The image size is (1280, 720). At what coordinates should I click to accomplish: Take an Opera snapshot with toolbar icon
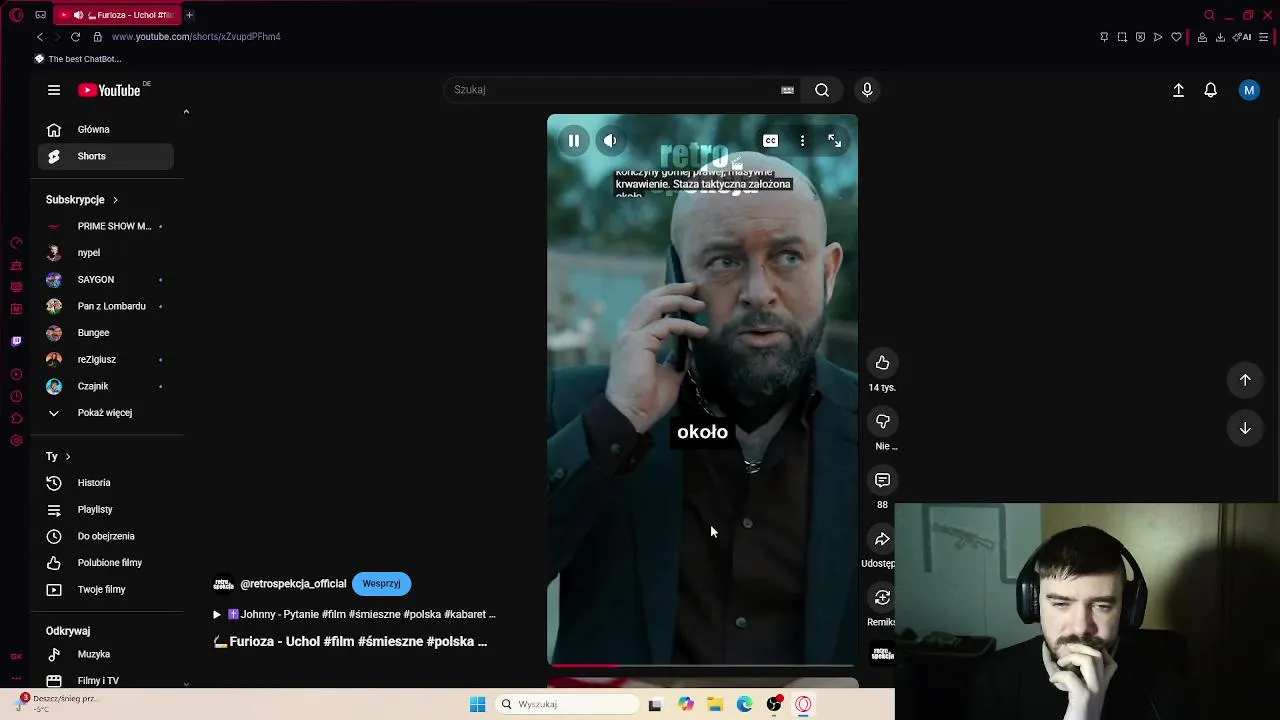click(1122, 37)
